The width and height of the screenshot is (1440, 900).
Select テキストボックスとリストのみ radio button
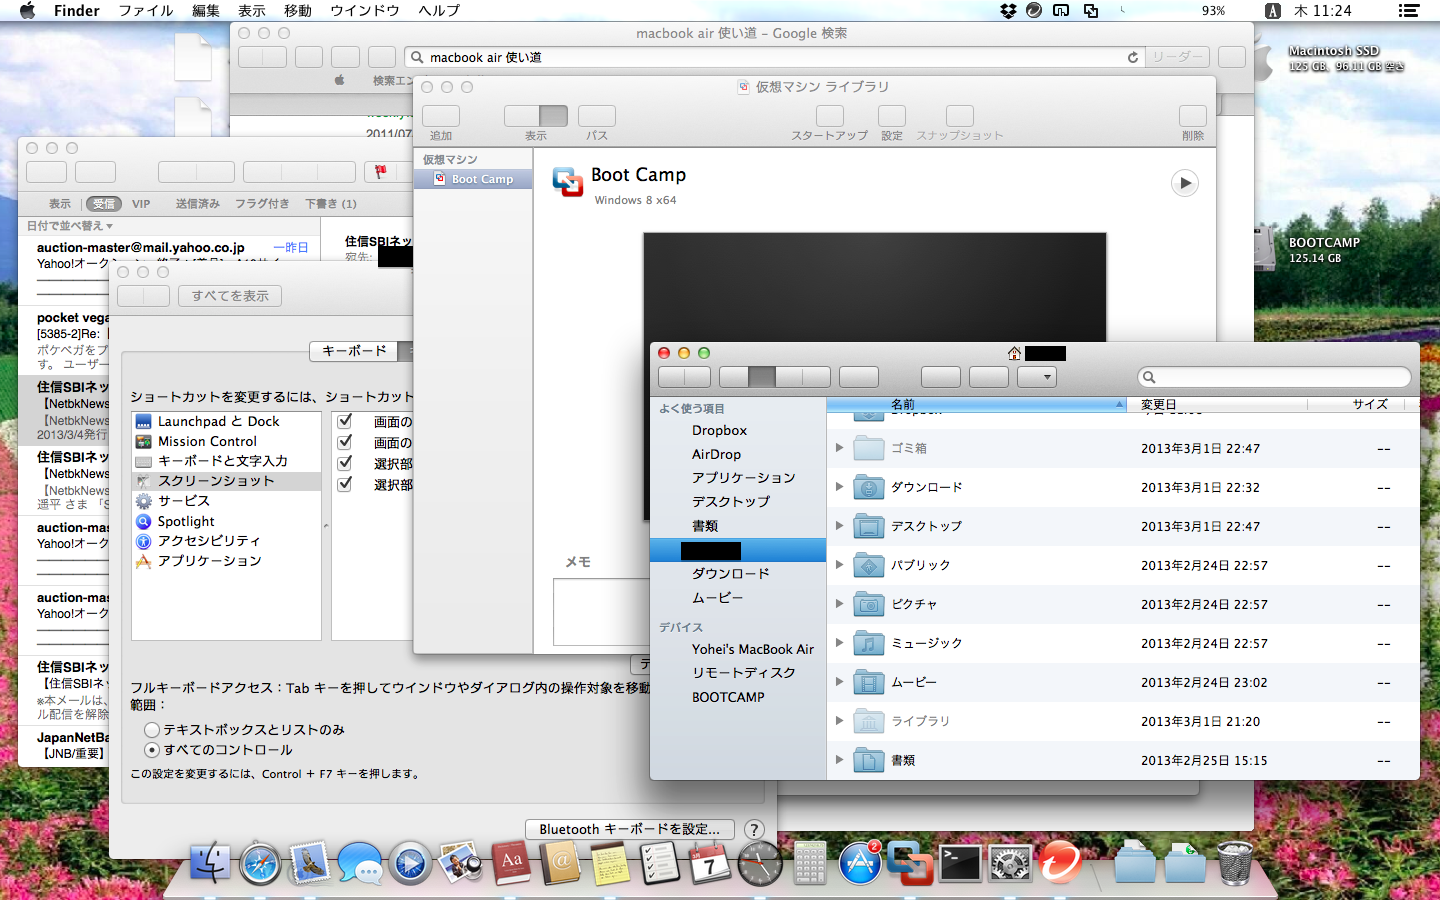tap(152, 730)
